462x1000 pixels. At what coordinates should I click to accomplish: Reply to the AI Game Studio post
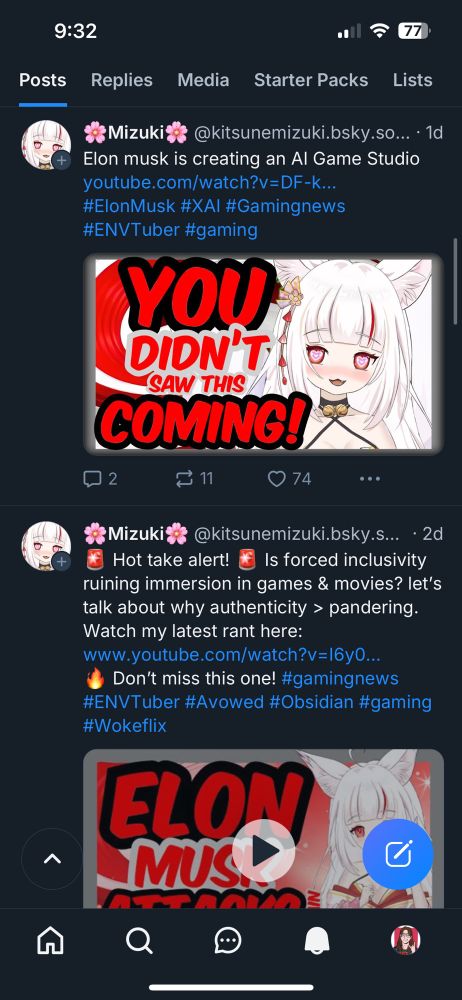(x=100, y=478)
